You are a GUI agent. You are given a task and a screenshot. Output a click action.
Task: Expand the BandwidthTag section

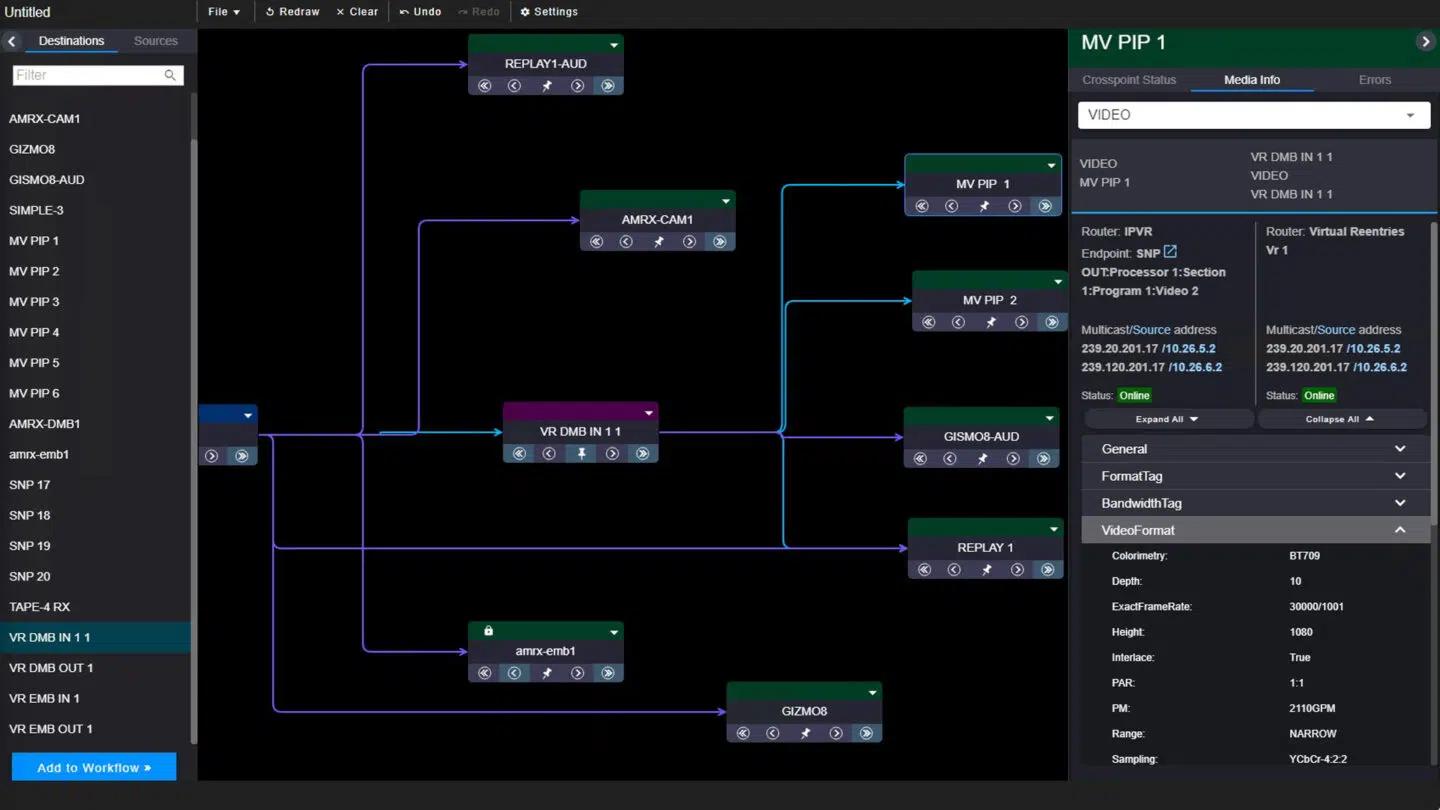click(x=1255, y=503)
